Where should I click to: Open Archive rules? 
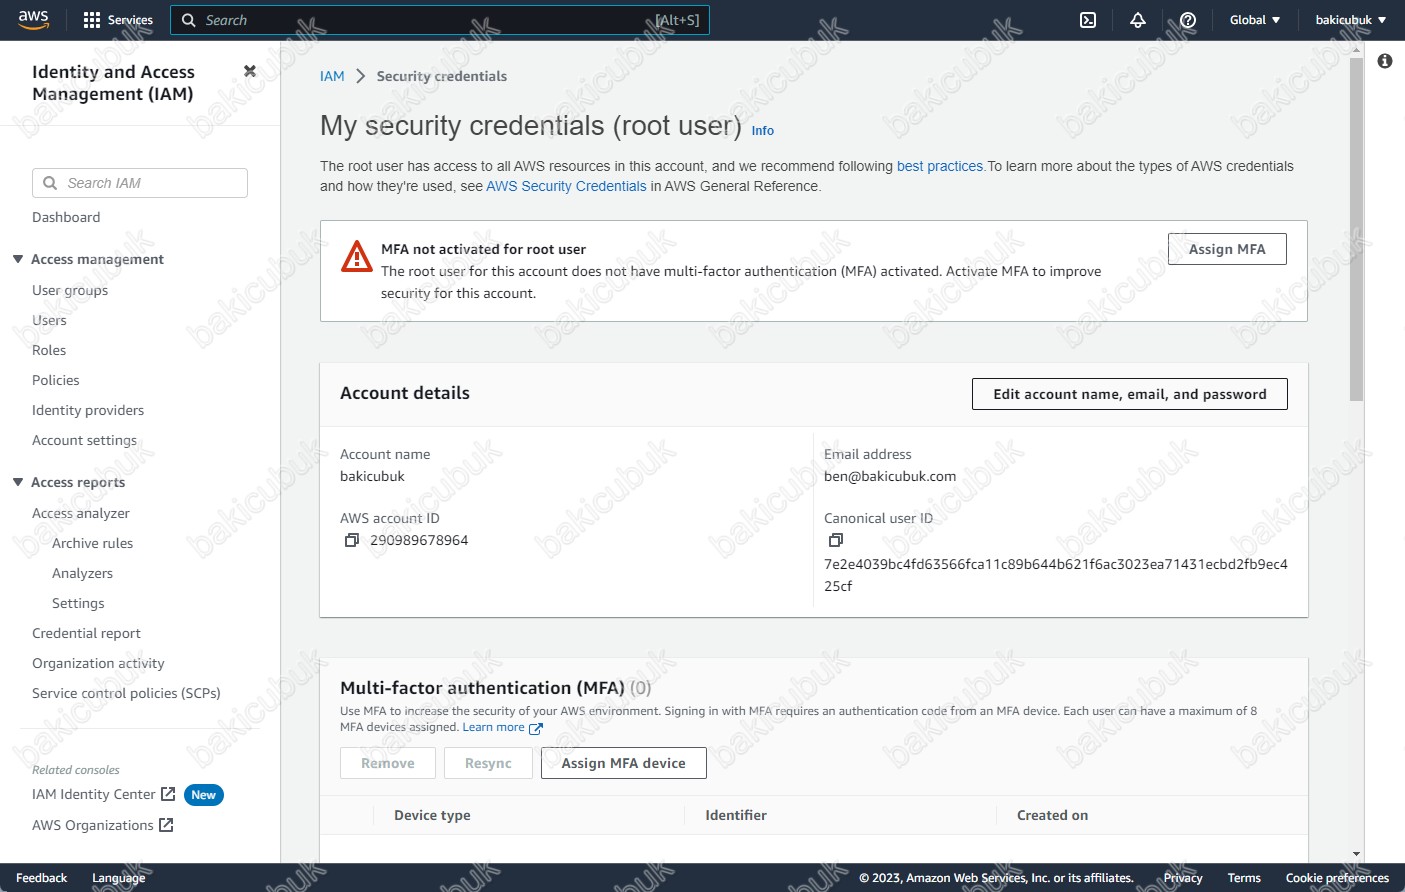point(92,543)
